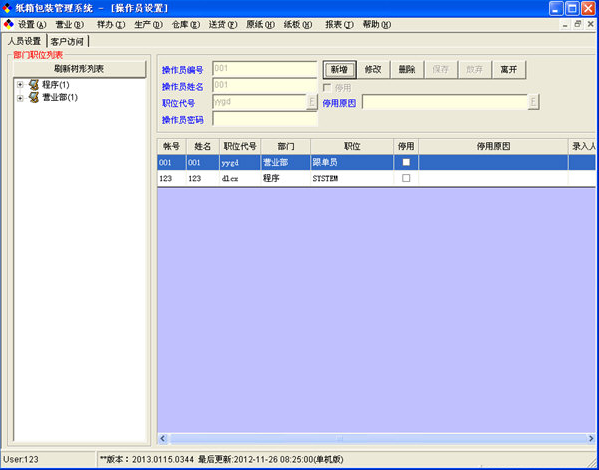The image size is (599, 470).
Task: Click the 程序 department tree icon
Action: [34, 85]
